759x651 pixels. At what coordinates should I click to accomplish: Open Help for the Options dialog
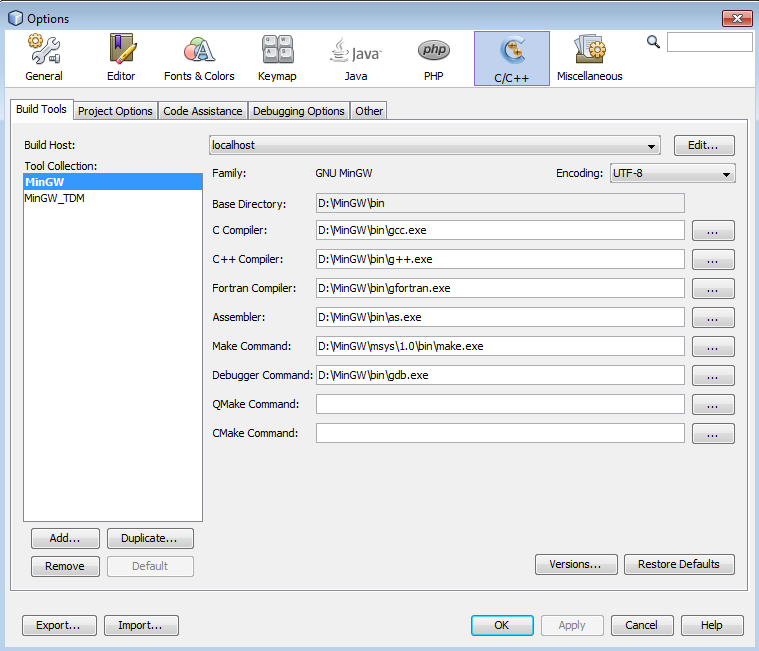[x=712, y=625]
